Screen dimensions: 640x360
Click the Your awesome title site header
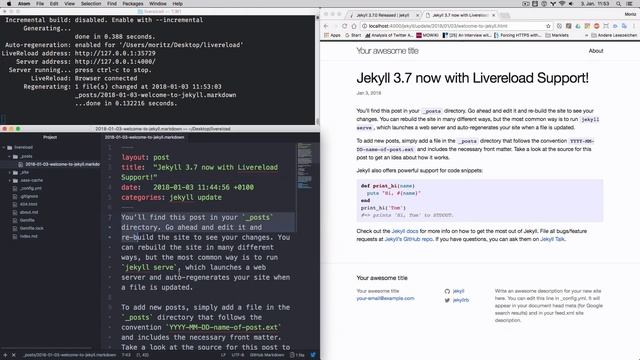coord(387,51)
